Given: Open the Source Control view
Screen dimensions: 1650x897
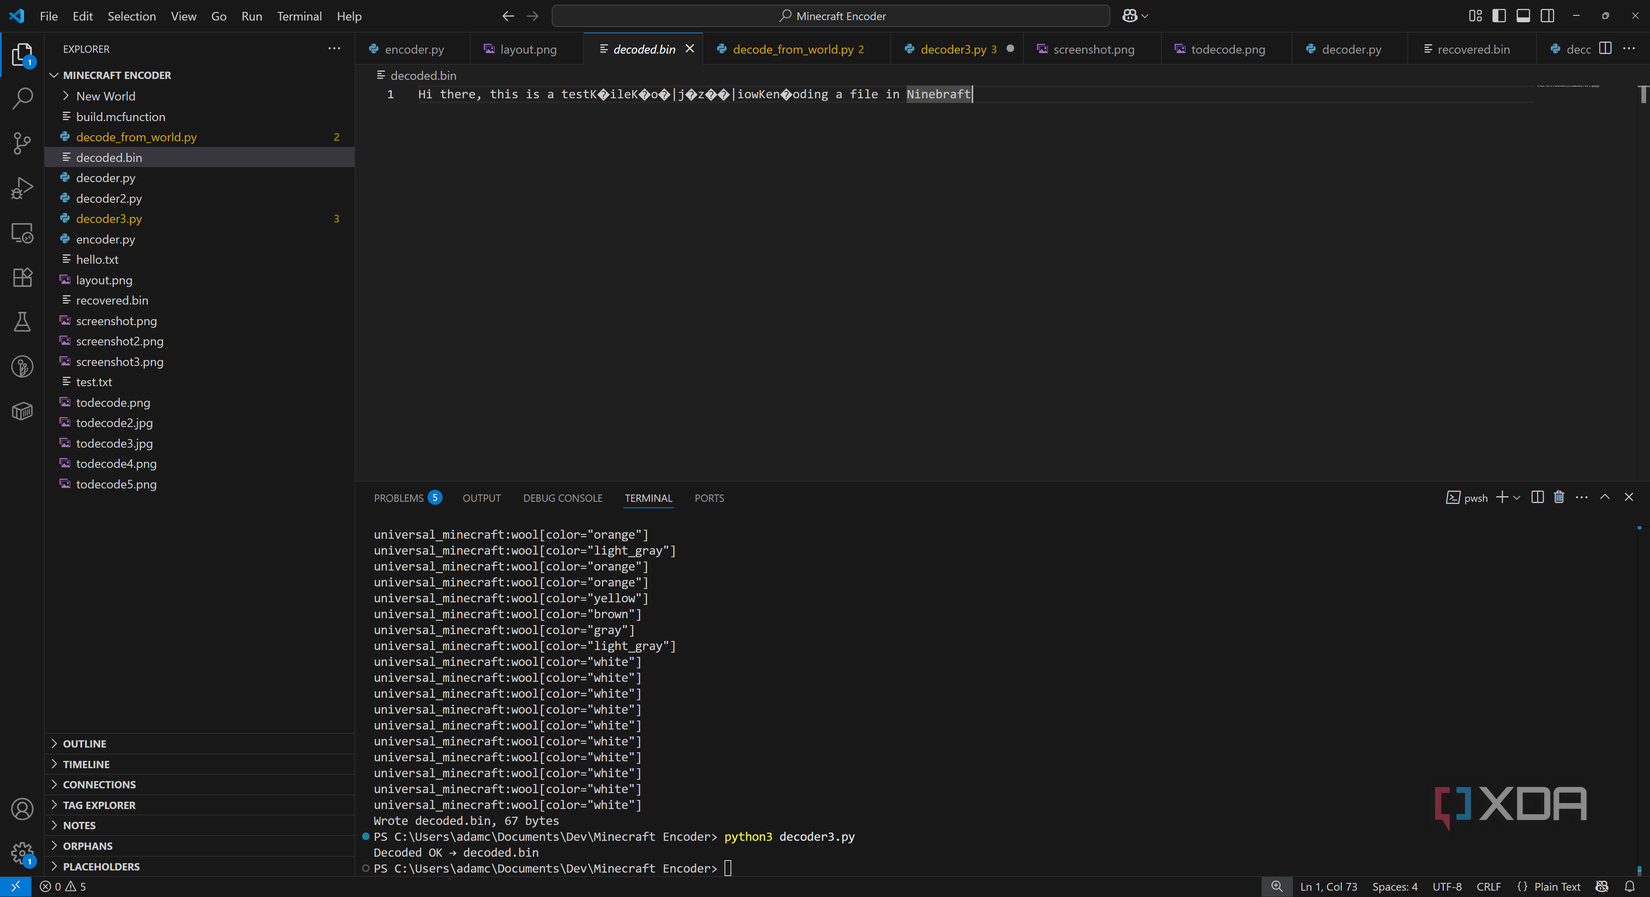Looking at the screenshot, I should 22,143.
